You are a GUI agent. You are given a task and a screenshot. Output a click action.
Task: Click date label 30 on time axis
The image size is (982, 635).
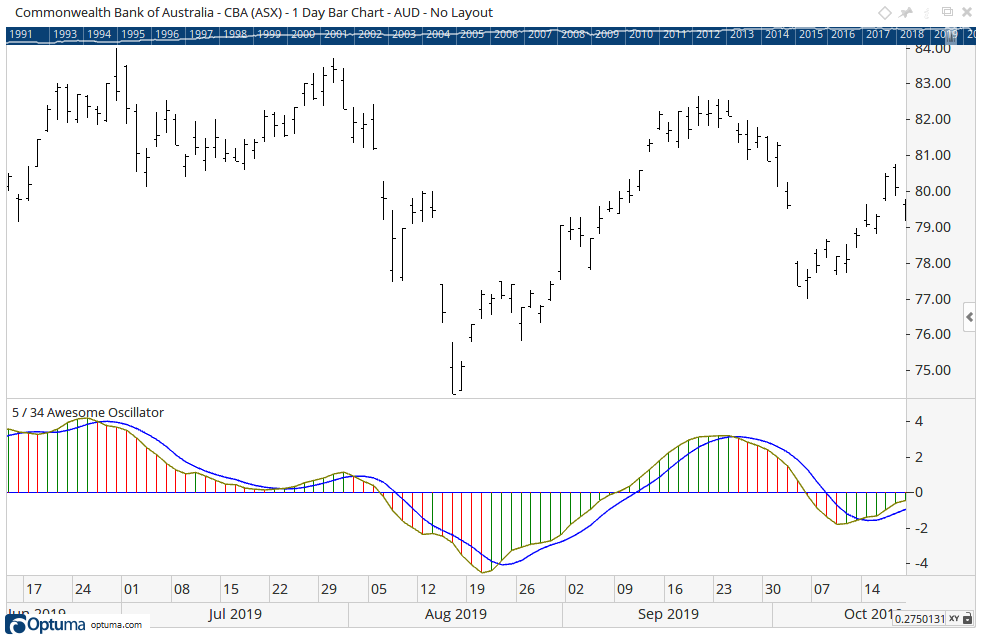click(773, 589)
